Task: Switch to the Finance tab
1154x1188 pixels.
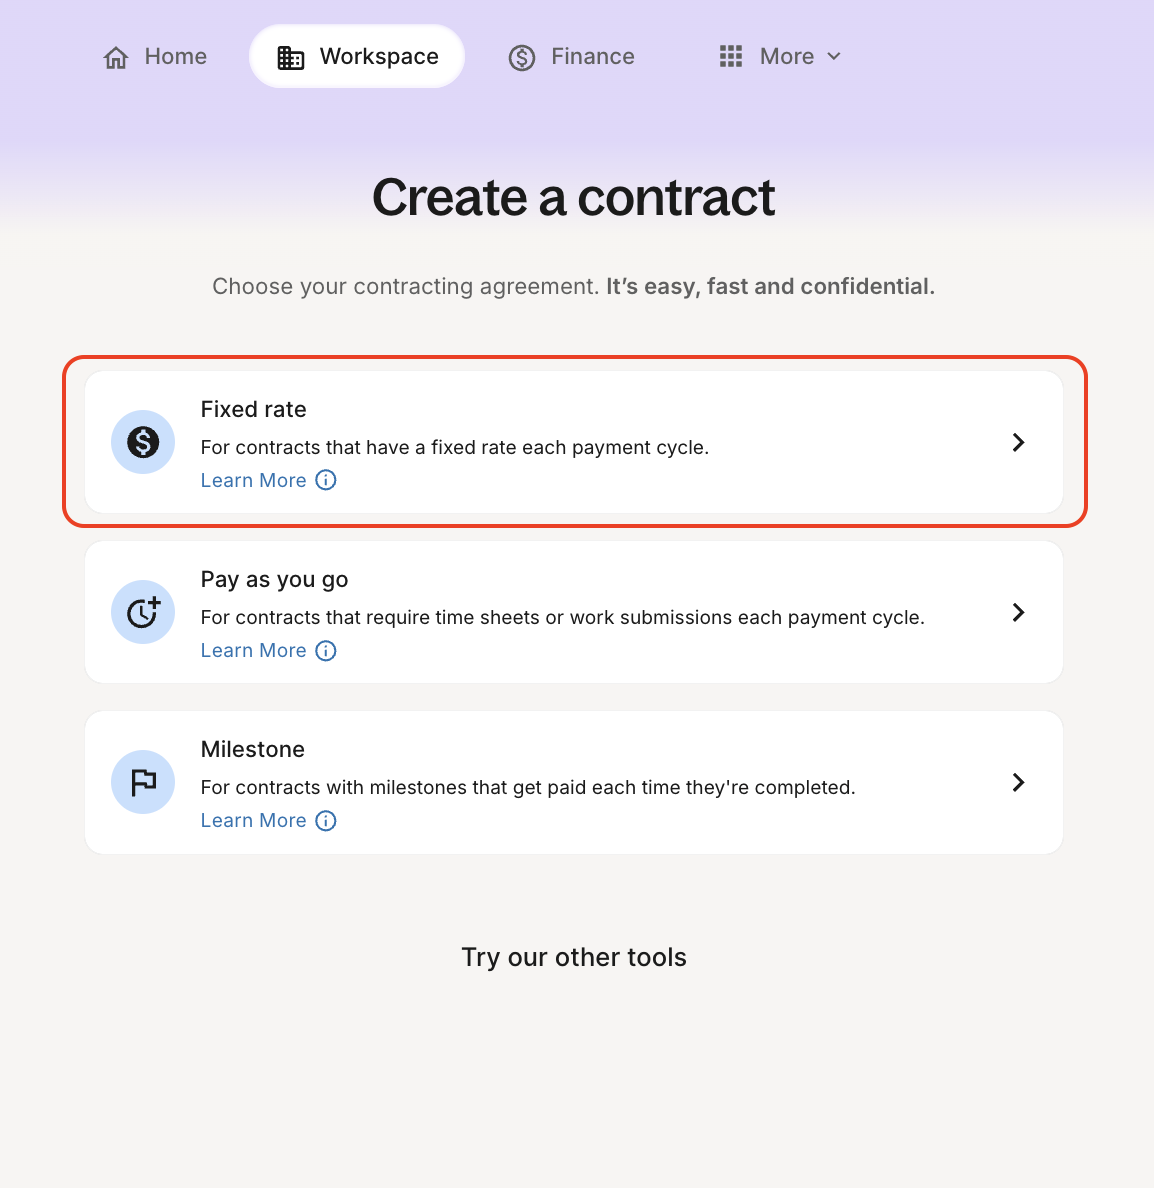Action: pyautogui.click(x=592, y=57)
